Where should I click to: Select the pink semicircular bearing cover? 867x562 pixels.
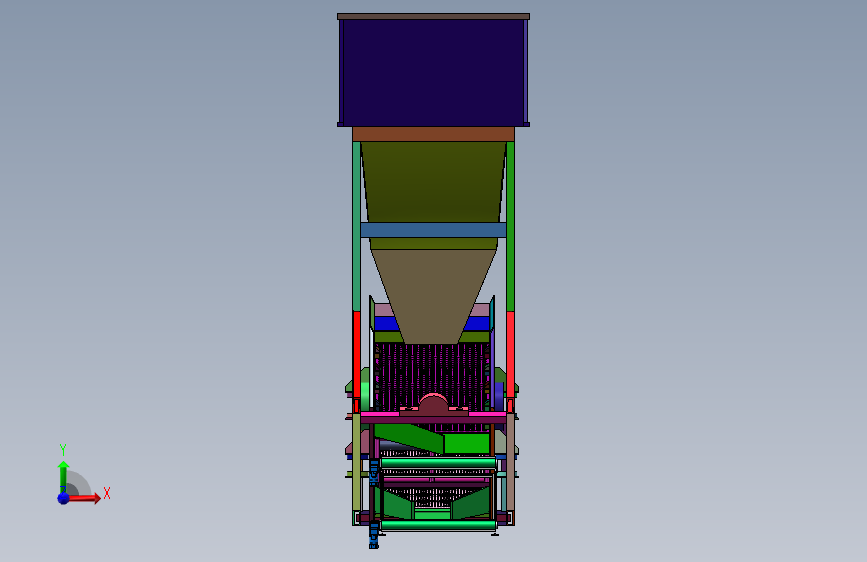[x=434, y=403]
